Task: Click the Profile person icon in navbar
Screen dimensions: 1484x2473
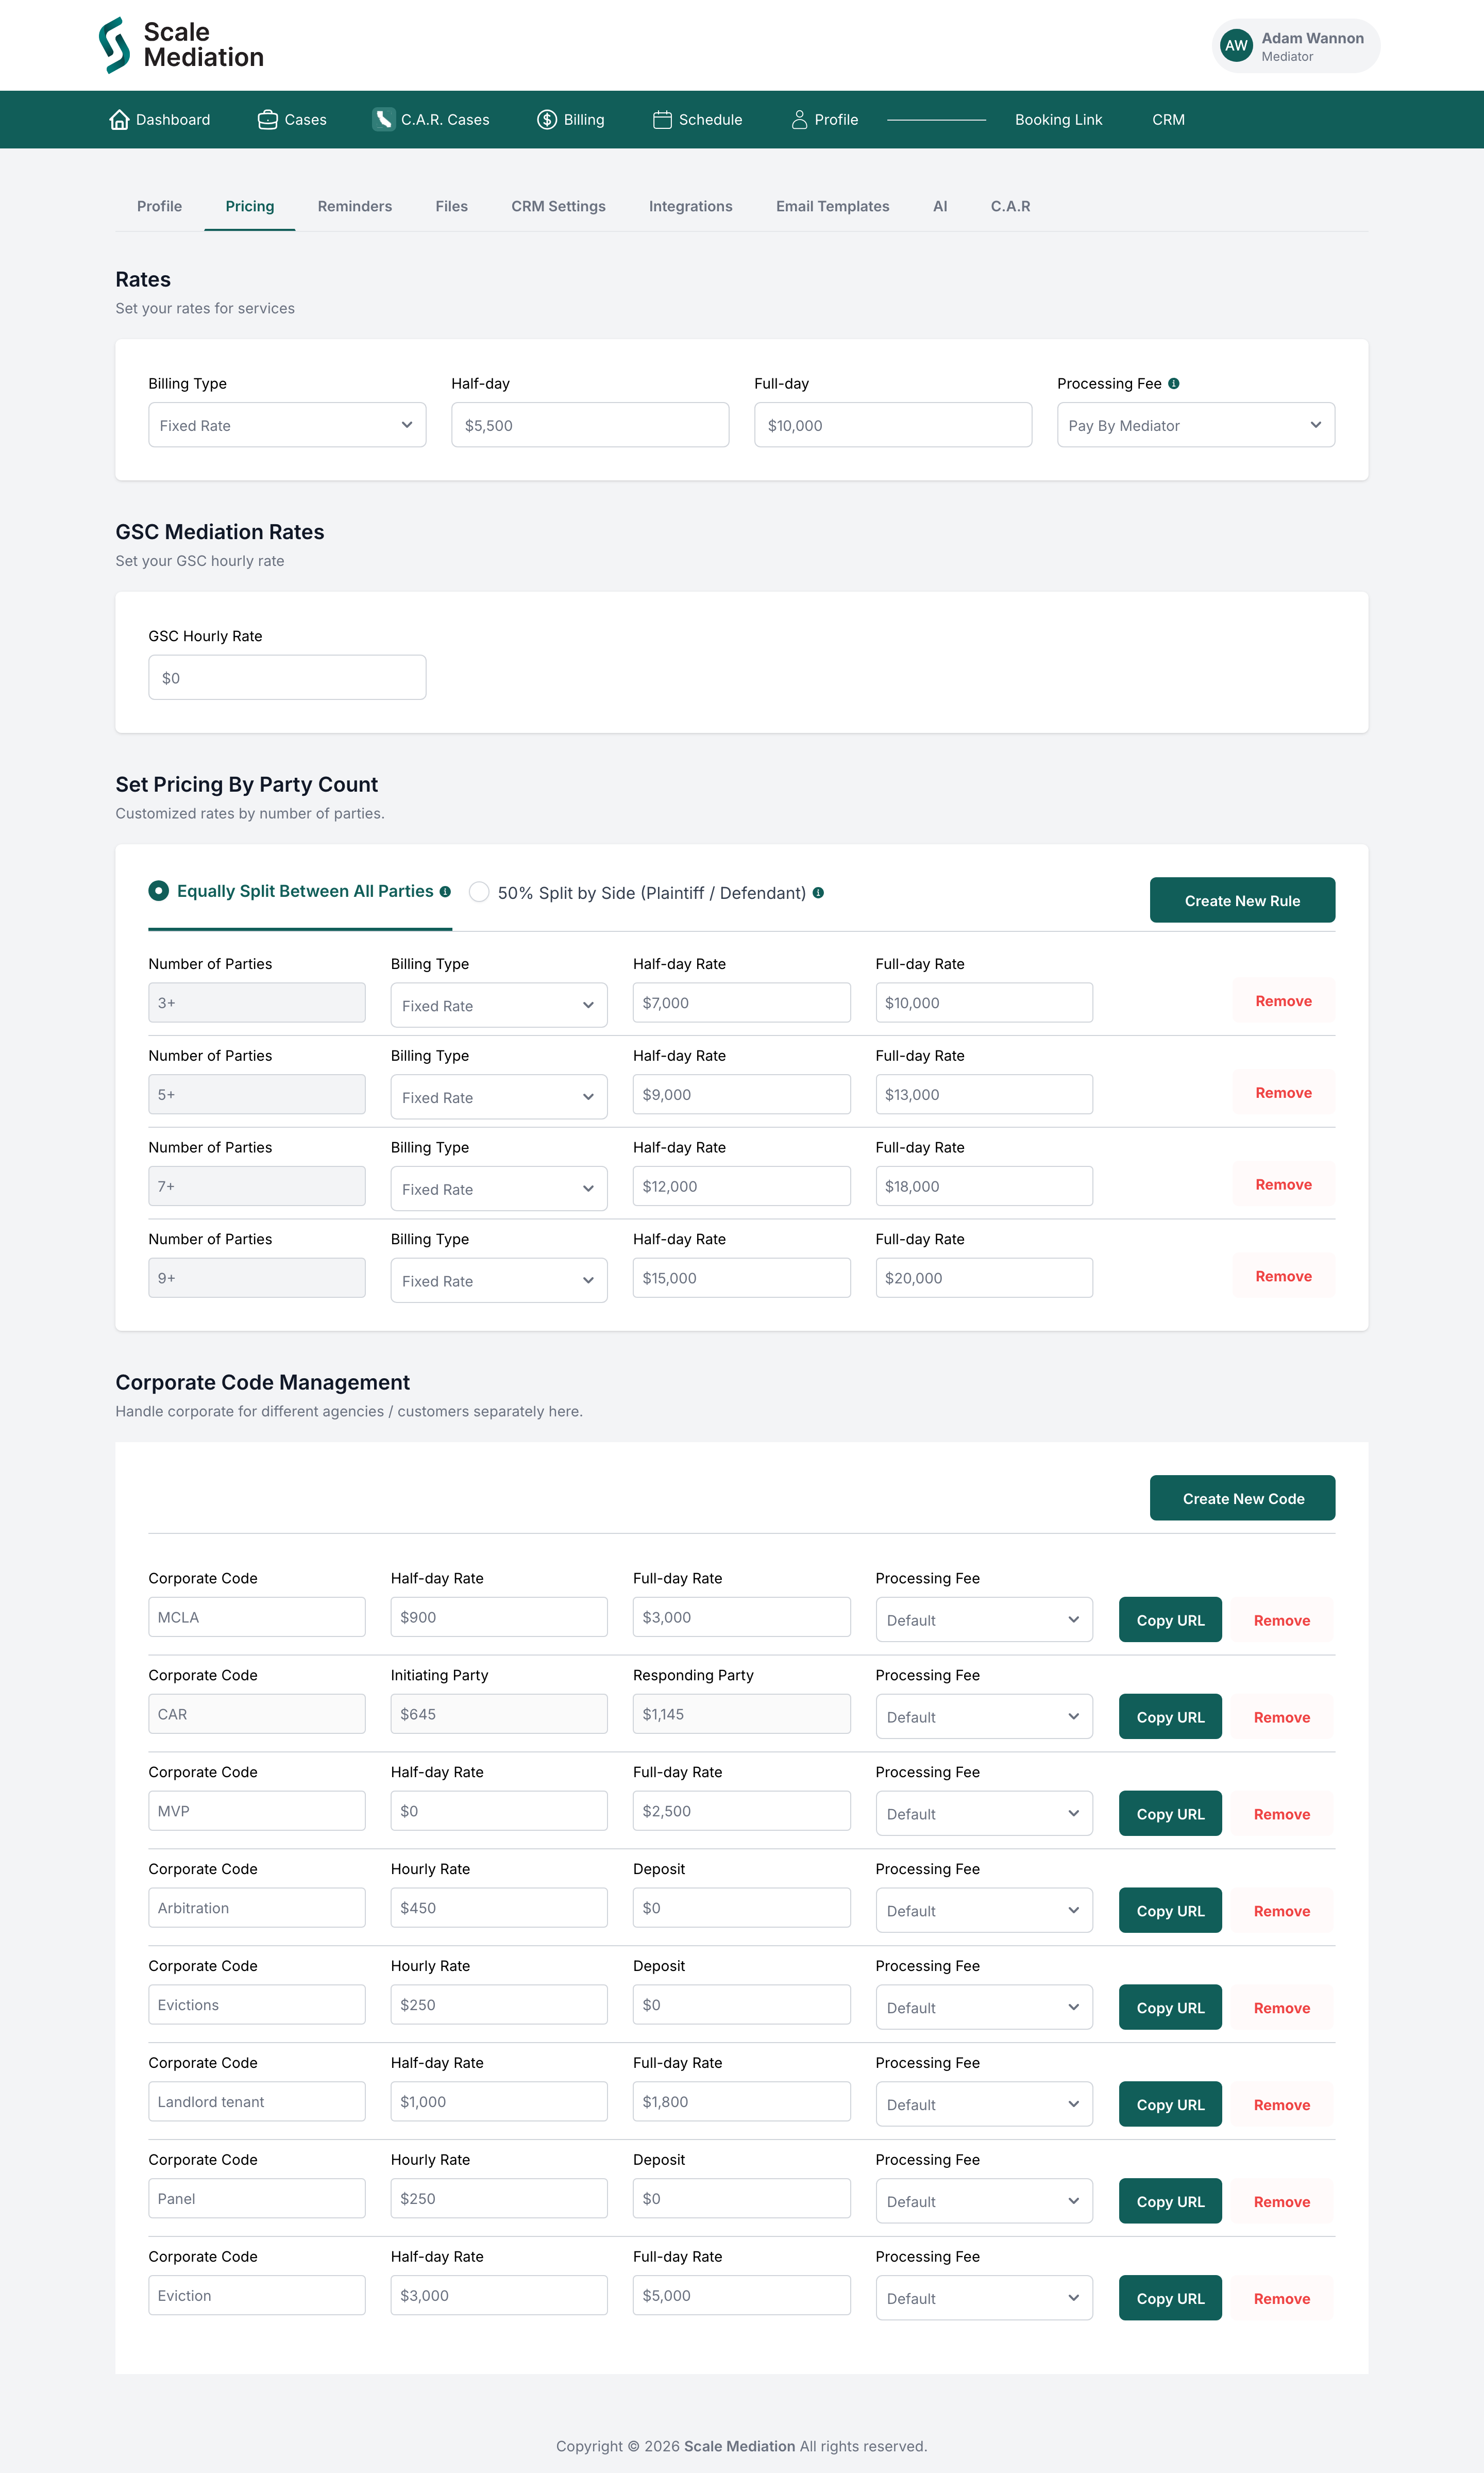Action: point(799,120)
